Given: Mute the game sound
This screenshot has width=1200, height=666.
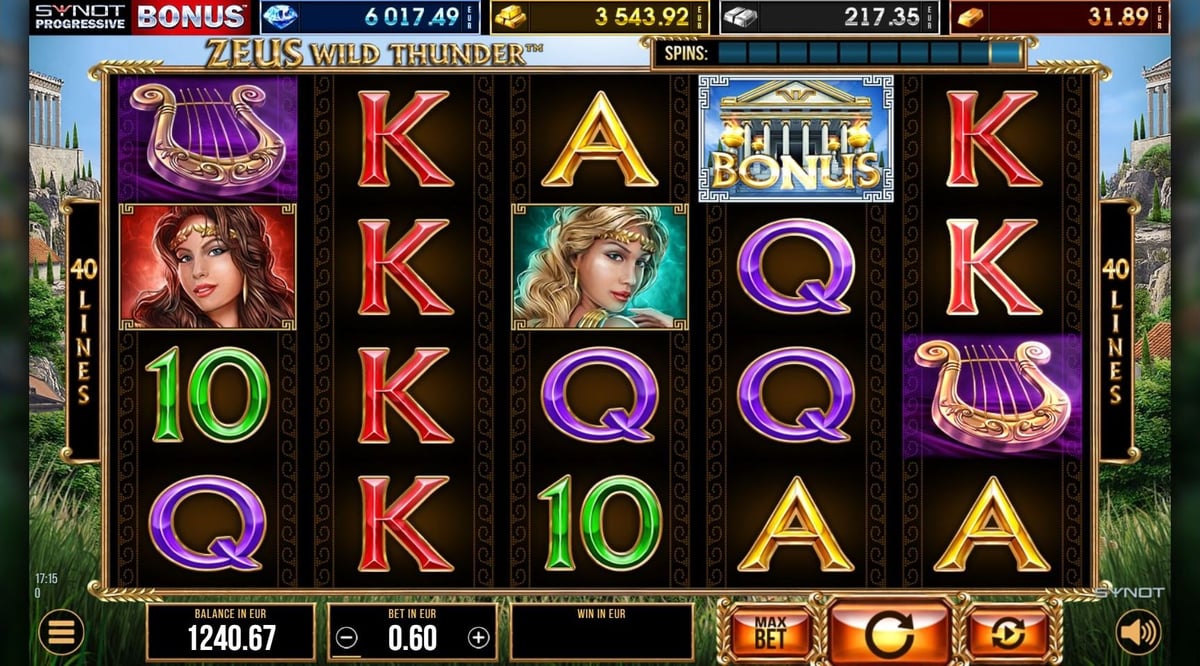Looking at the screenshot, I should (1138, 632).
